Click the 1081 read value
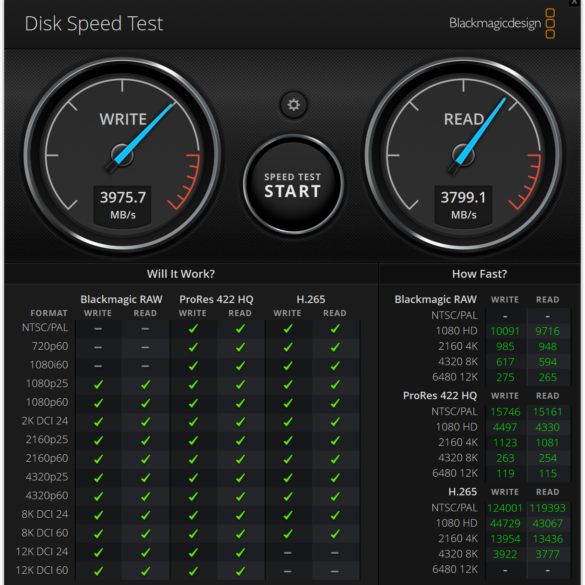Viewport: 585px width, 585px height. tap(547, 443)
